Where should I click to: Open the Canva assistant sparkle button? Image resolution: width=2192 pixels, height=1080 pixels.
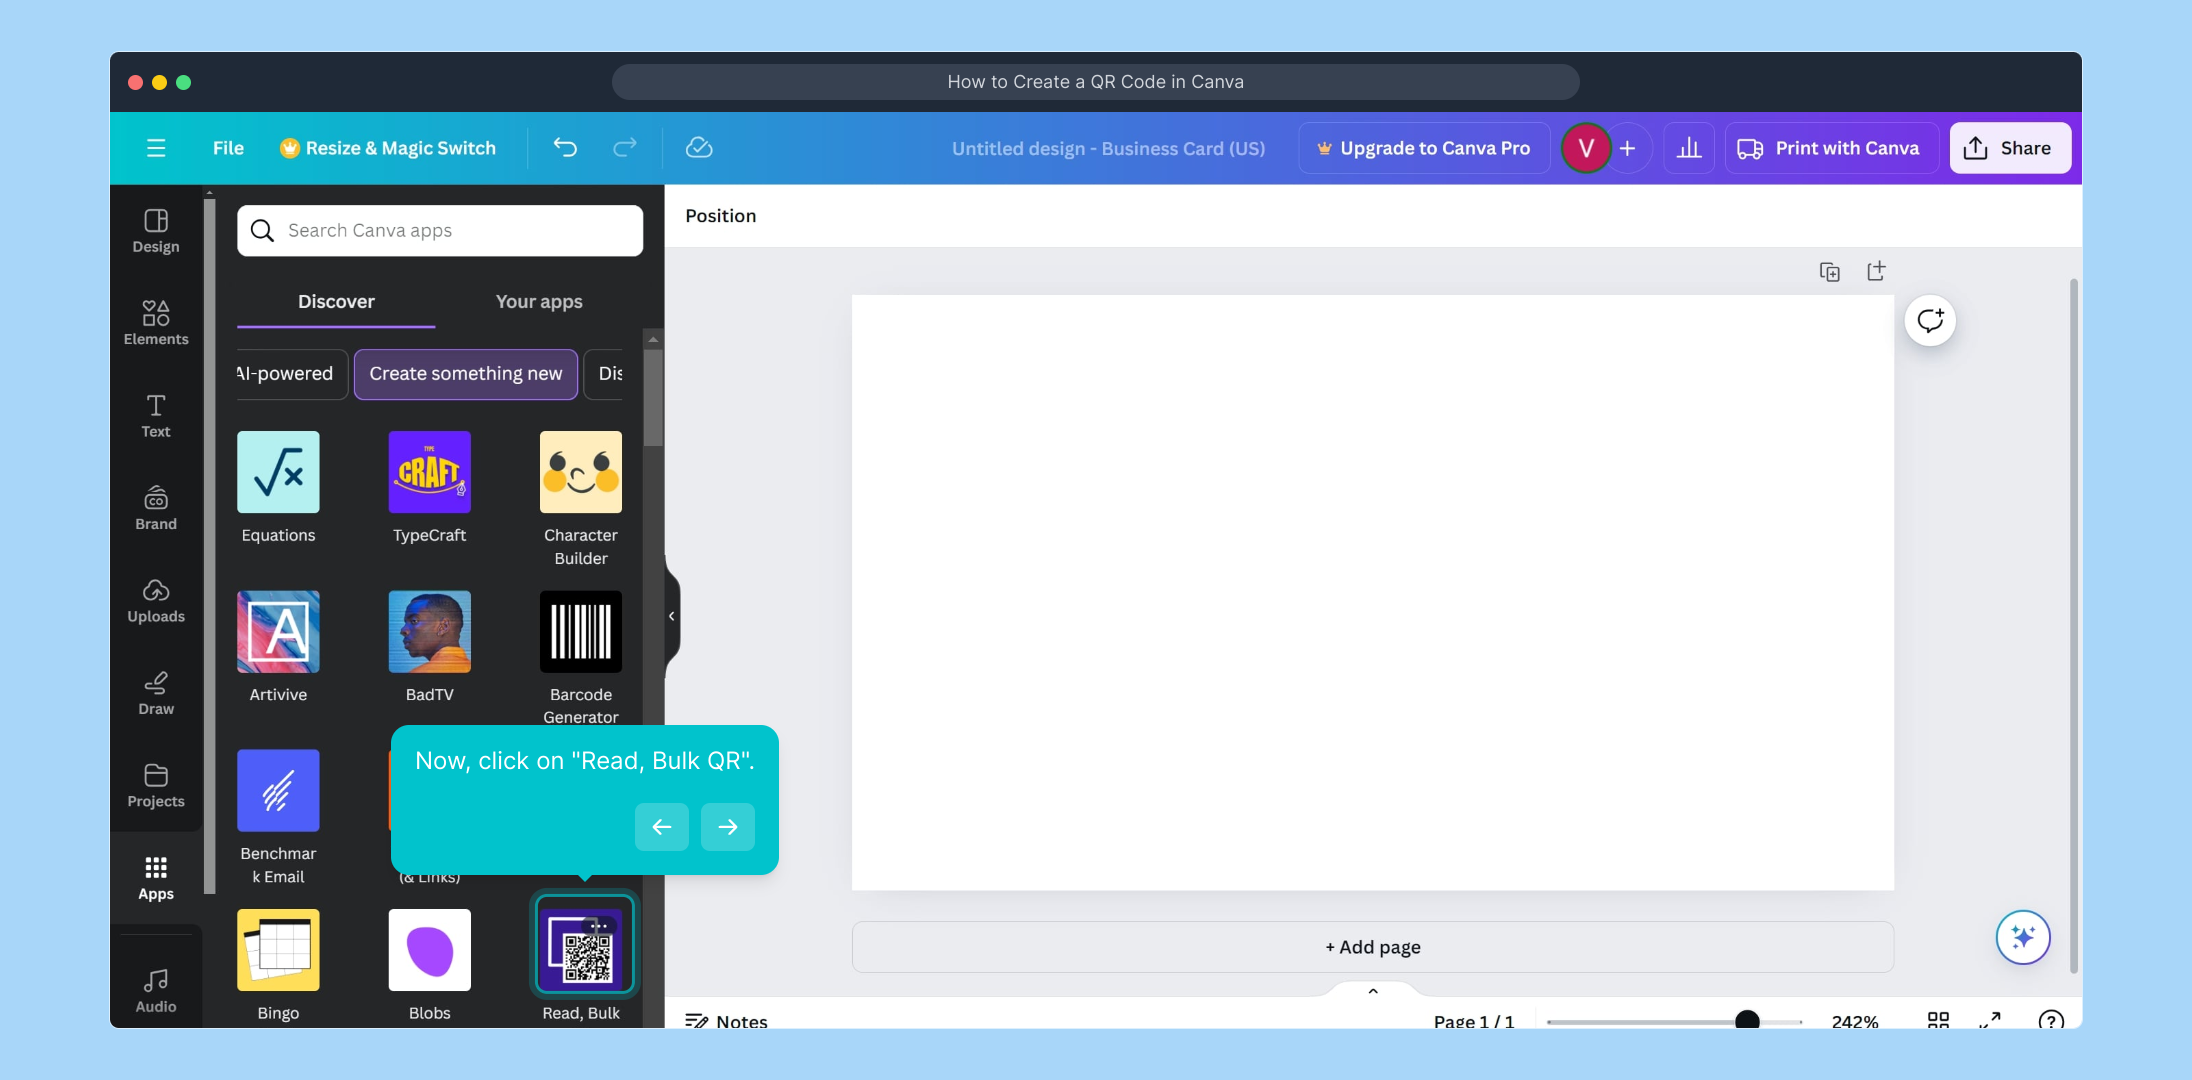(x=2023, y=937)
